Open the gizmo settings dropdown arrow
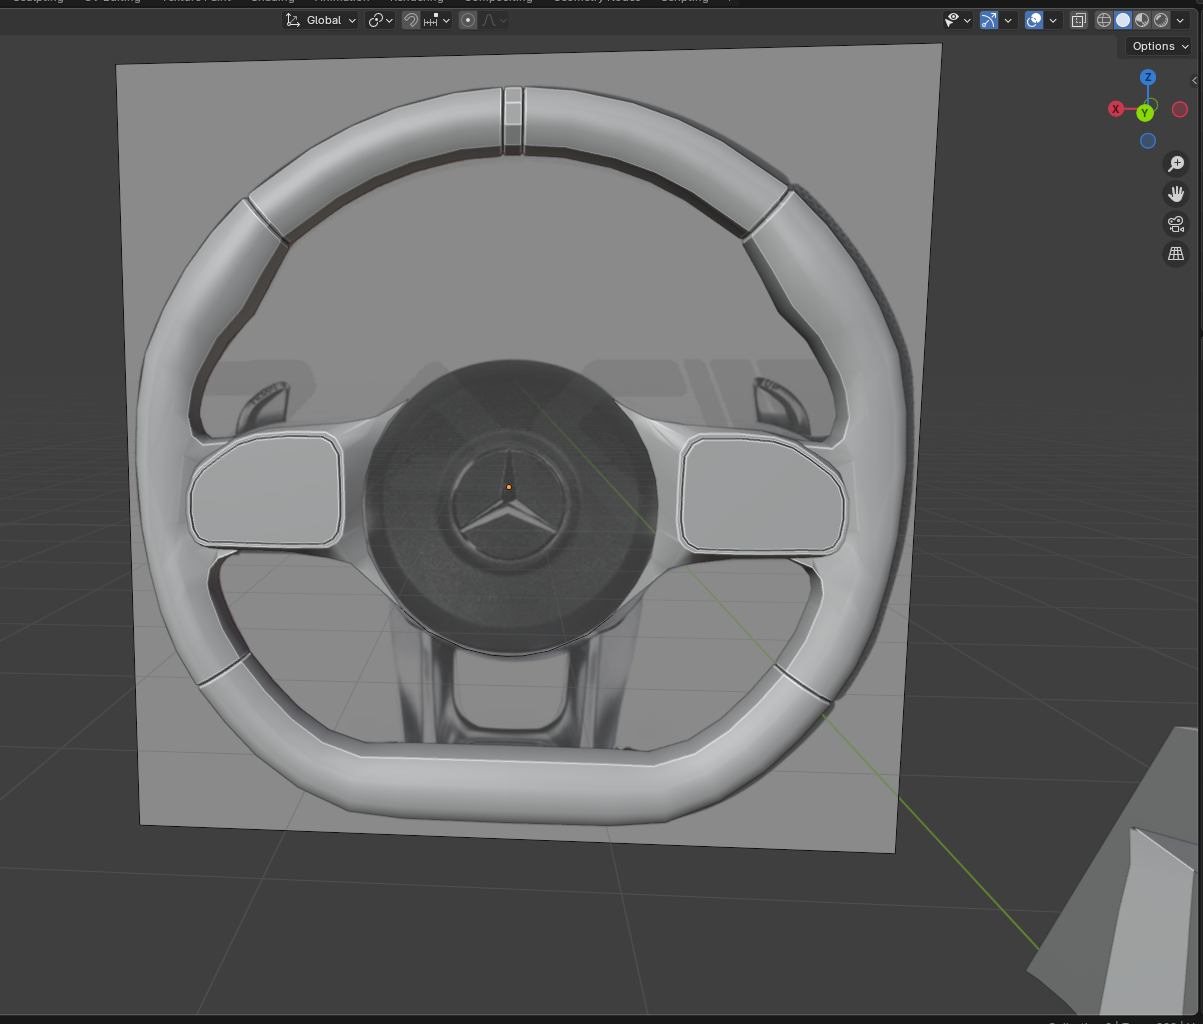 coord(1008,20)
